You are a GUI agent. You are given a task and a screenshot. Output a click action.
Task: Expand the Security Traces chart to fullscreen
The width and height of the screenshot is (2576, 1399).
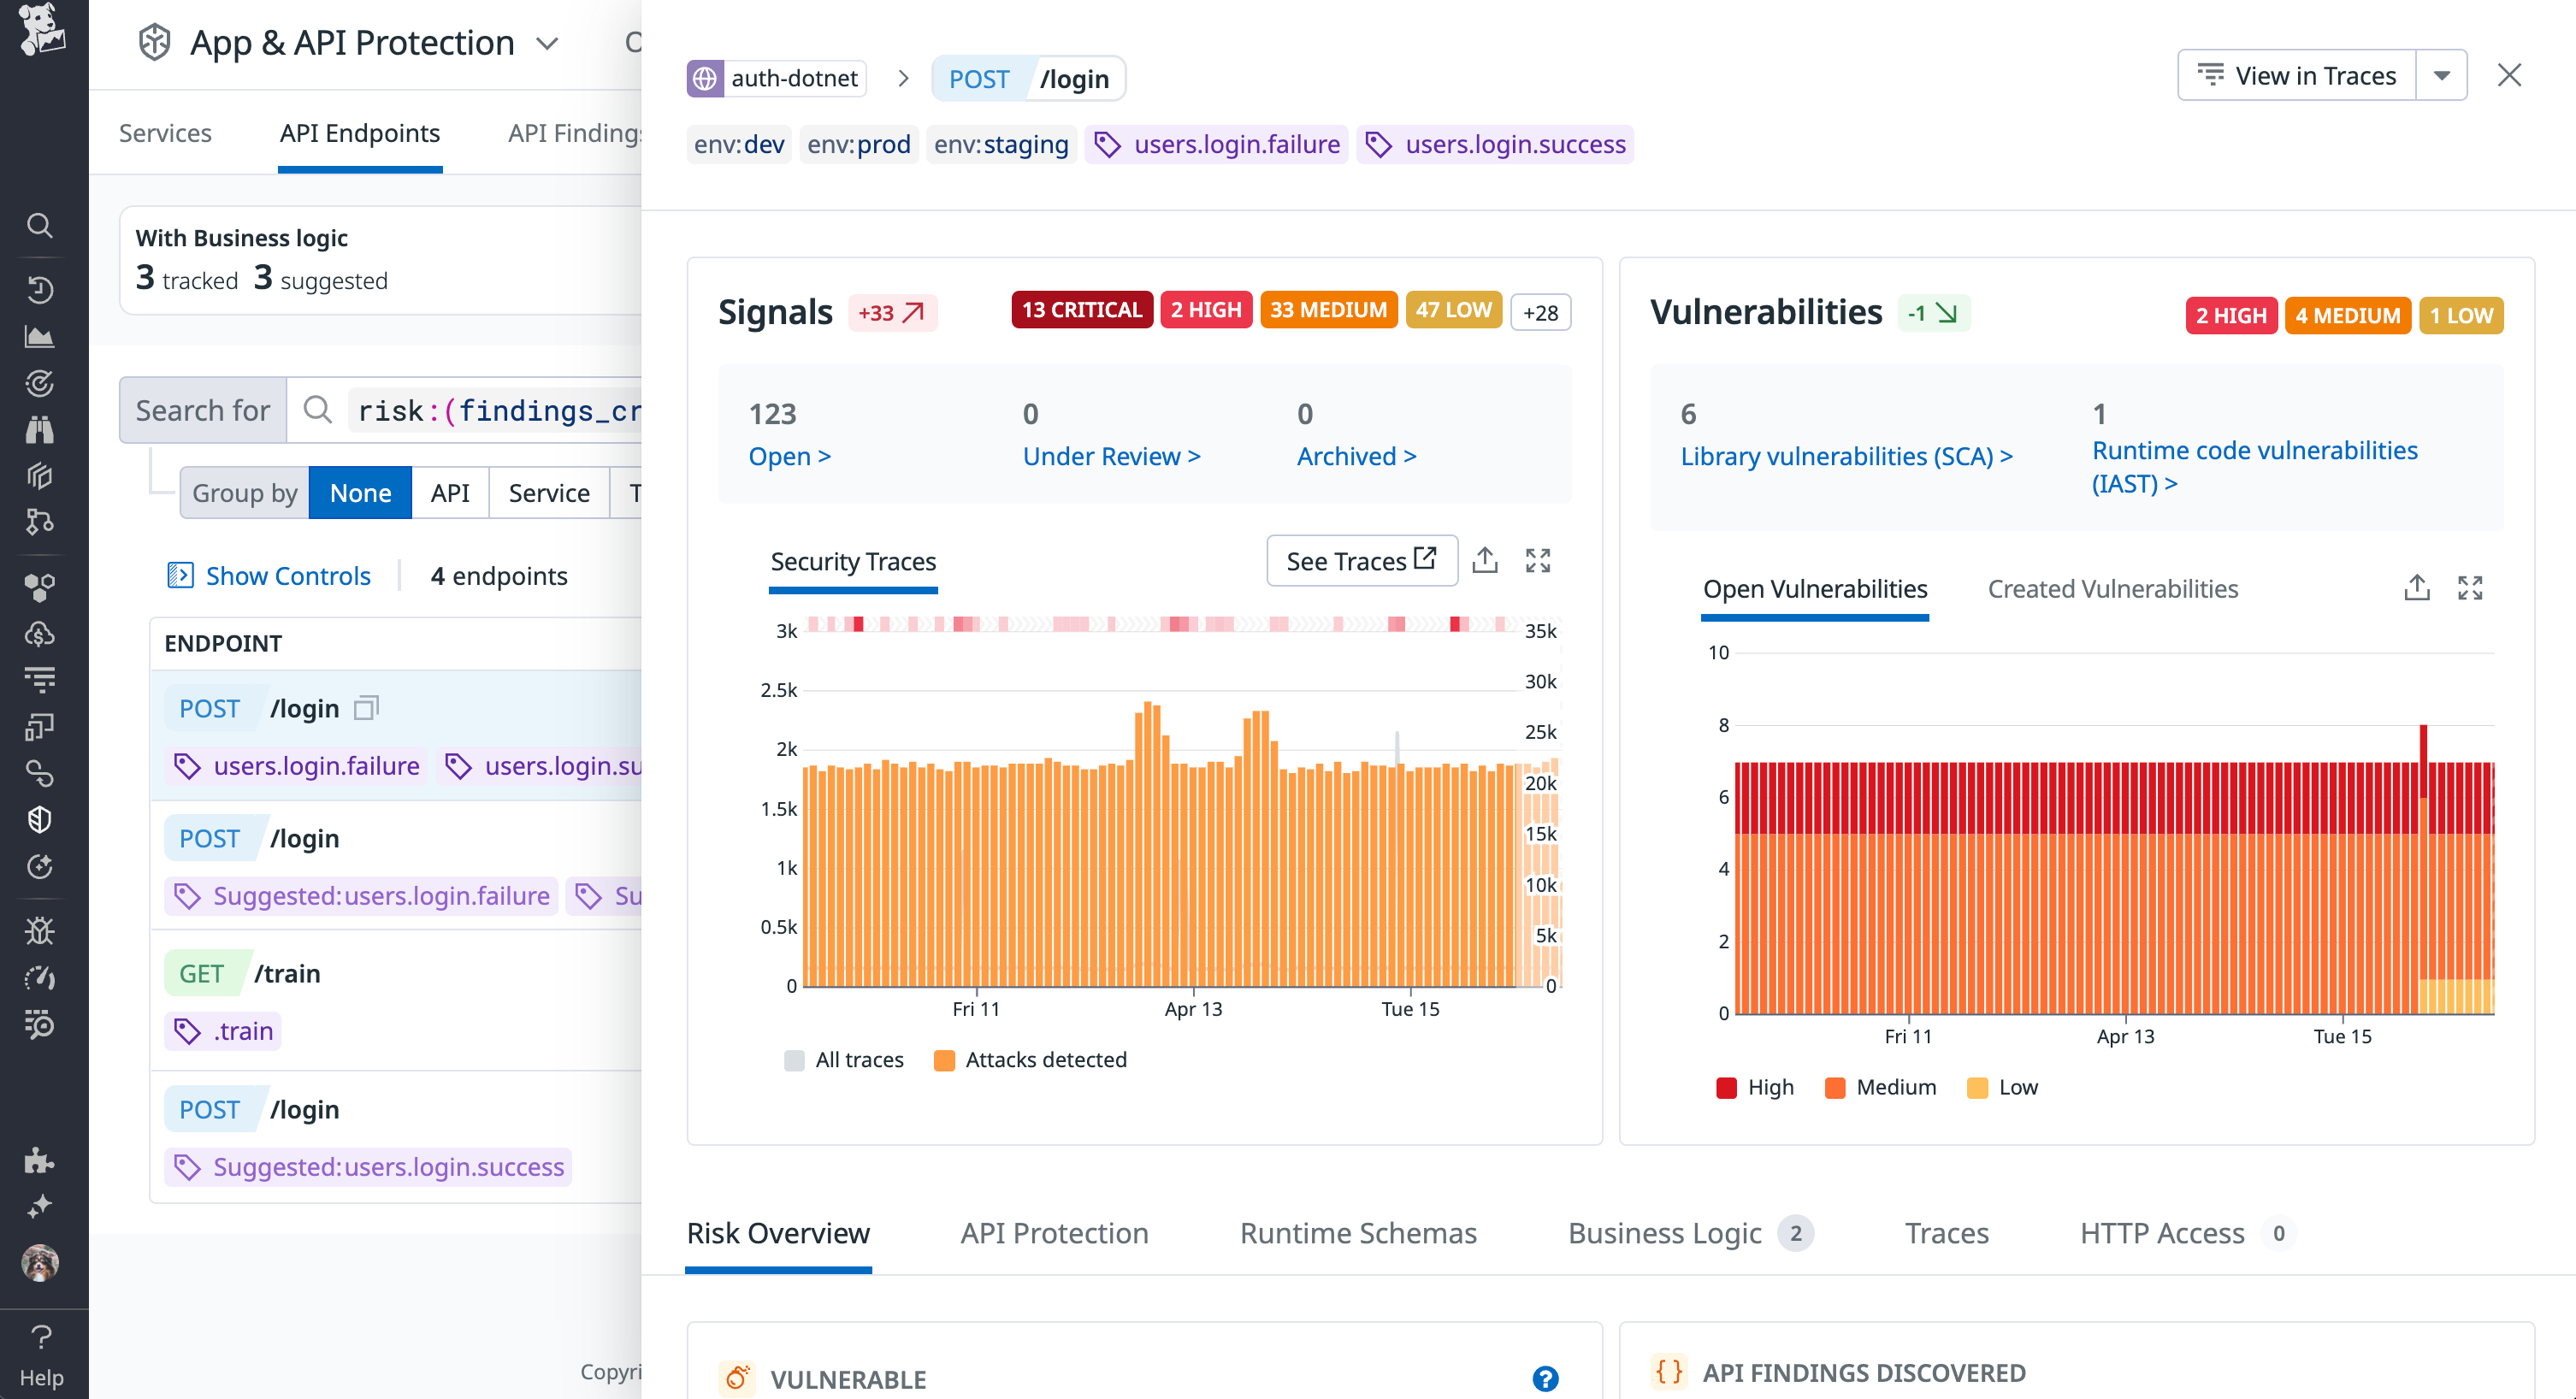coord(1539,560)
